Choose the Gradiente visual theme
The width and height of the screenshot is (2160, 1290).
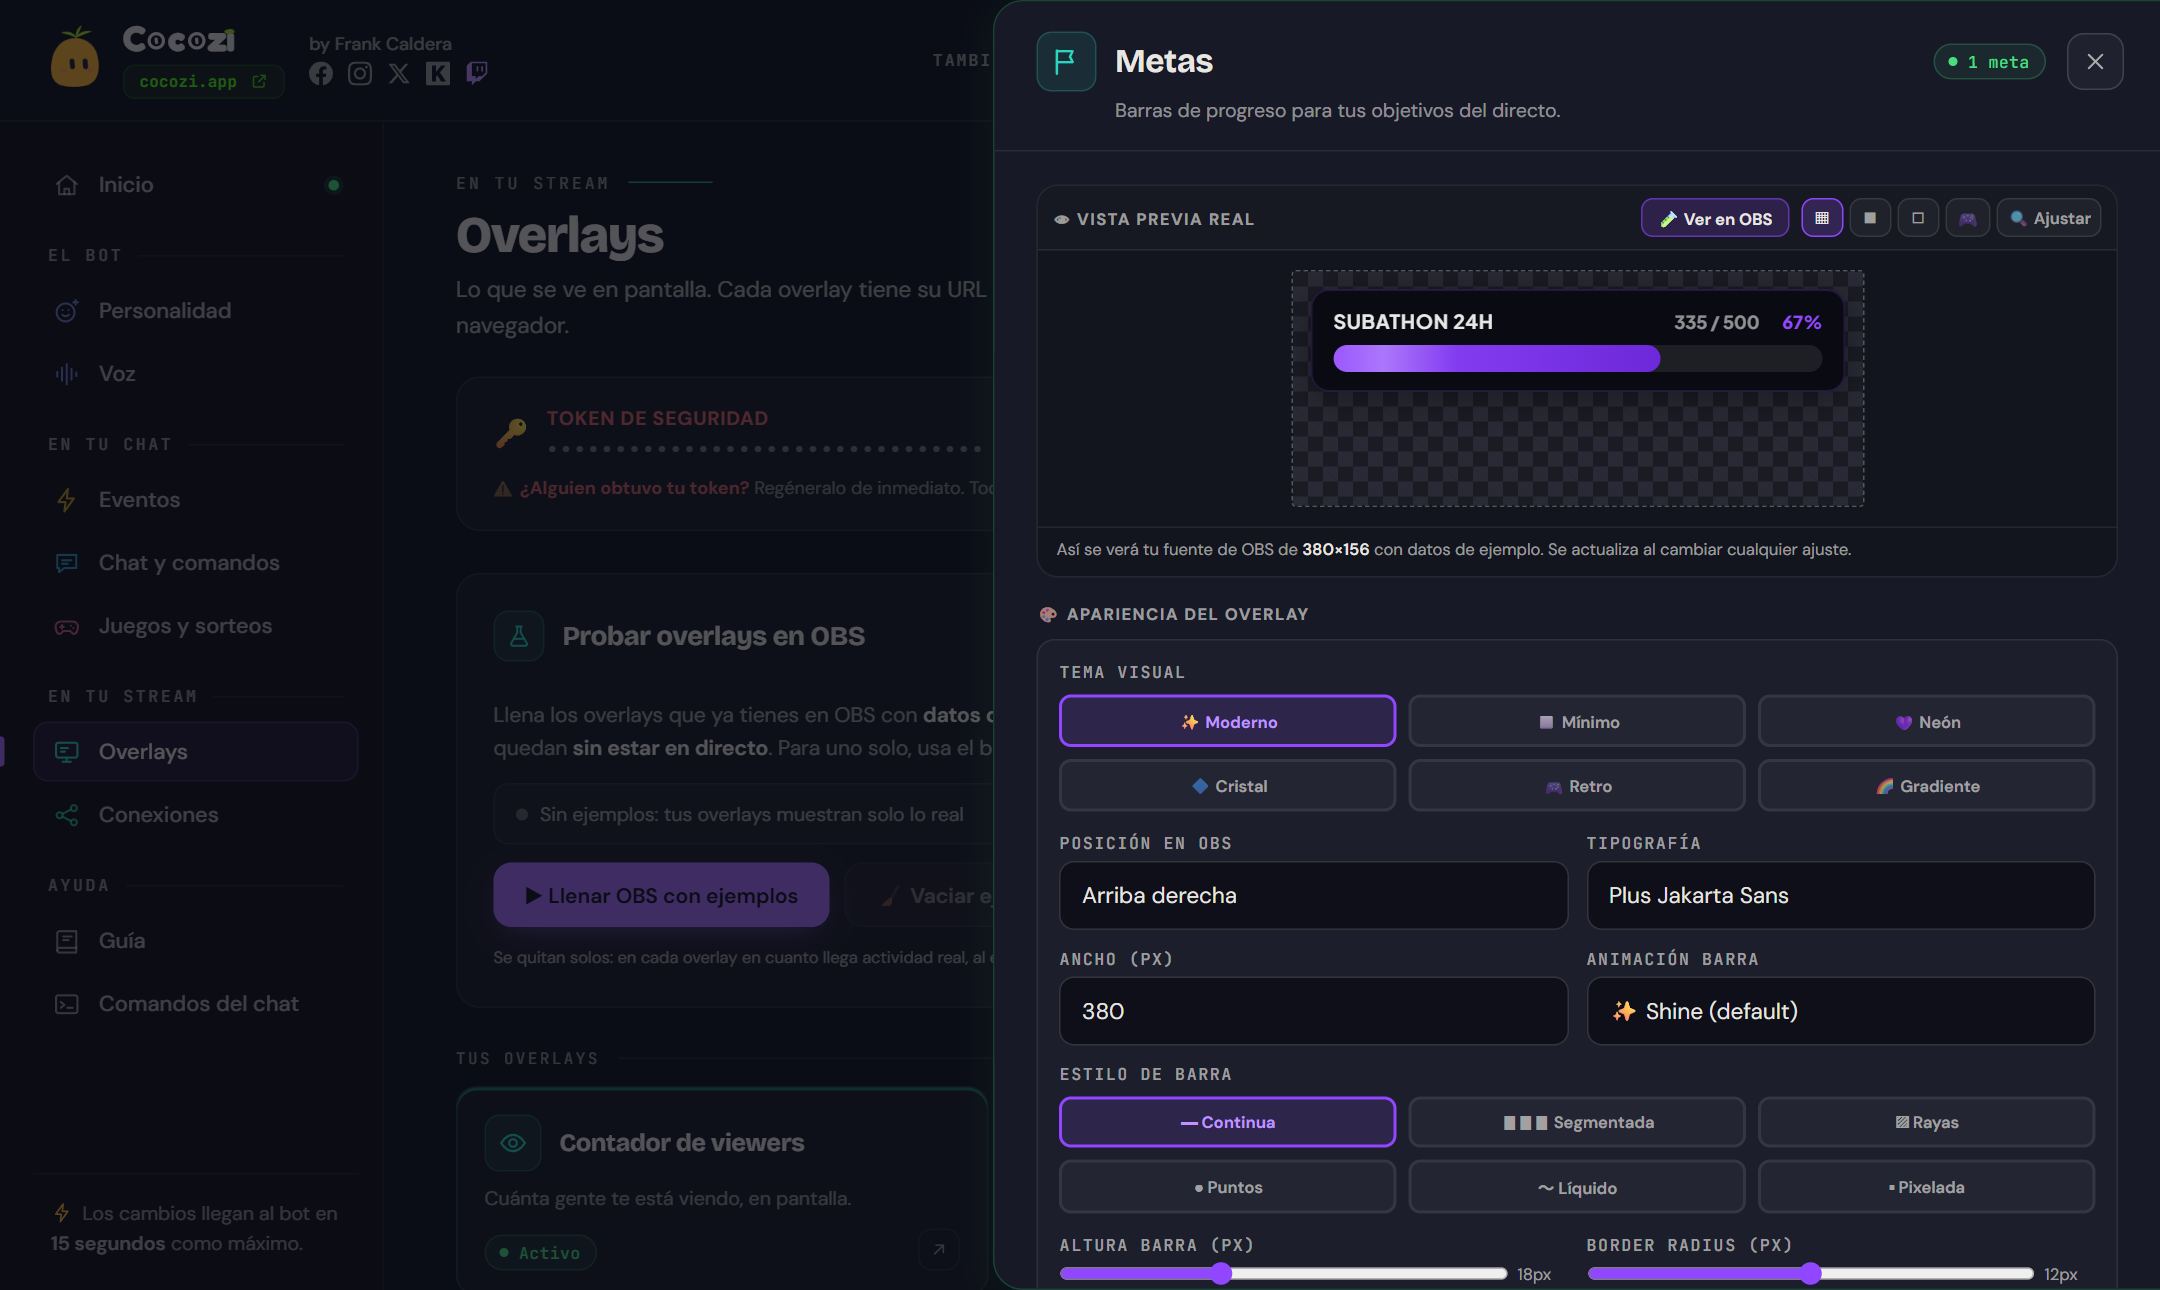pos(1926,785)
